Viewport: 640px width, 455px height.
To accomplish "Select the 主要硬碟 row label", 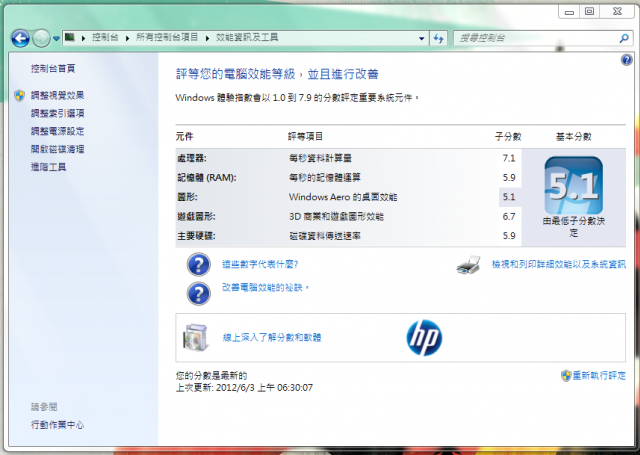I will click(196, 236).
